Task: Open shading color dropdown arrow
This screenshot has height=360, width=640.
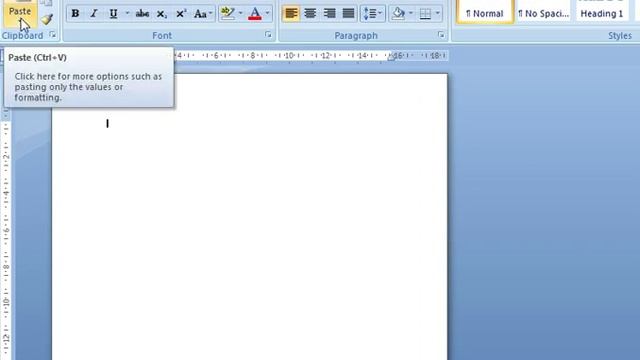Action: pos(411,13)
